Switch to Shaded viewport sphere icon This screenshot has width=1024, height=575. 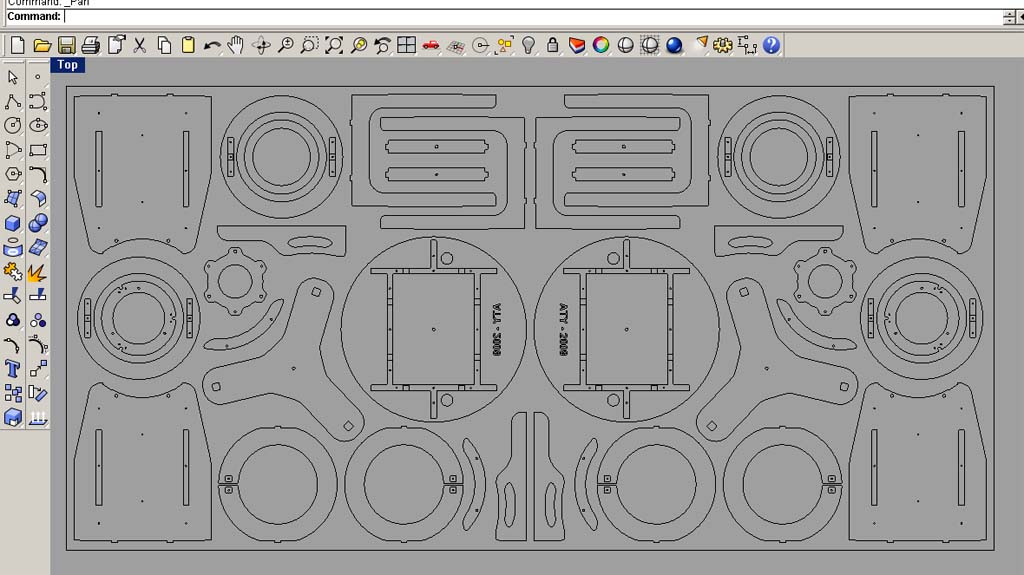pos(625,45)
